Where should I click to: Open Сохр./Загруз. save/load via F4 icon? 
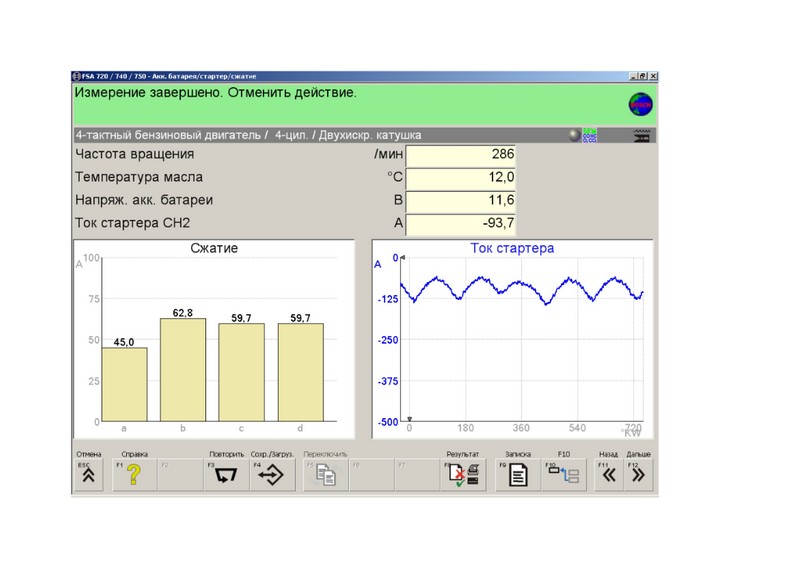[271, 476]
